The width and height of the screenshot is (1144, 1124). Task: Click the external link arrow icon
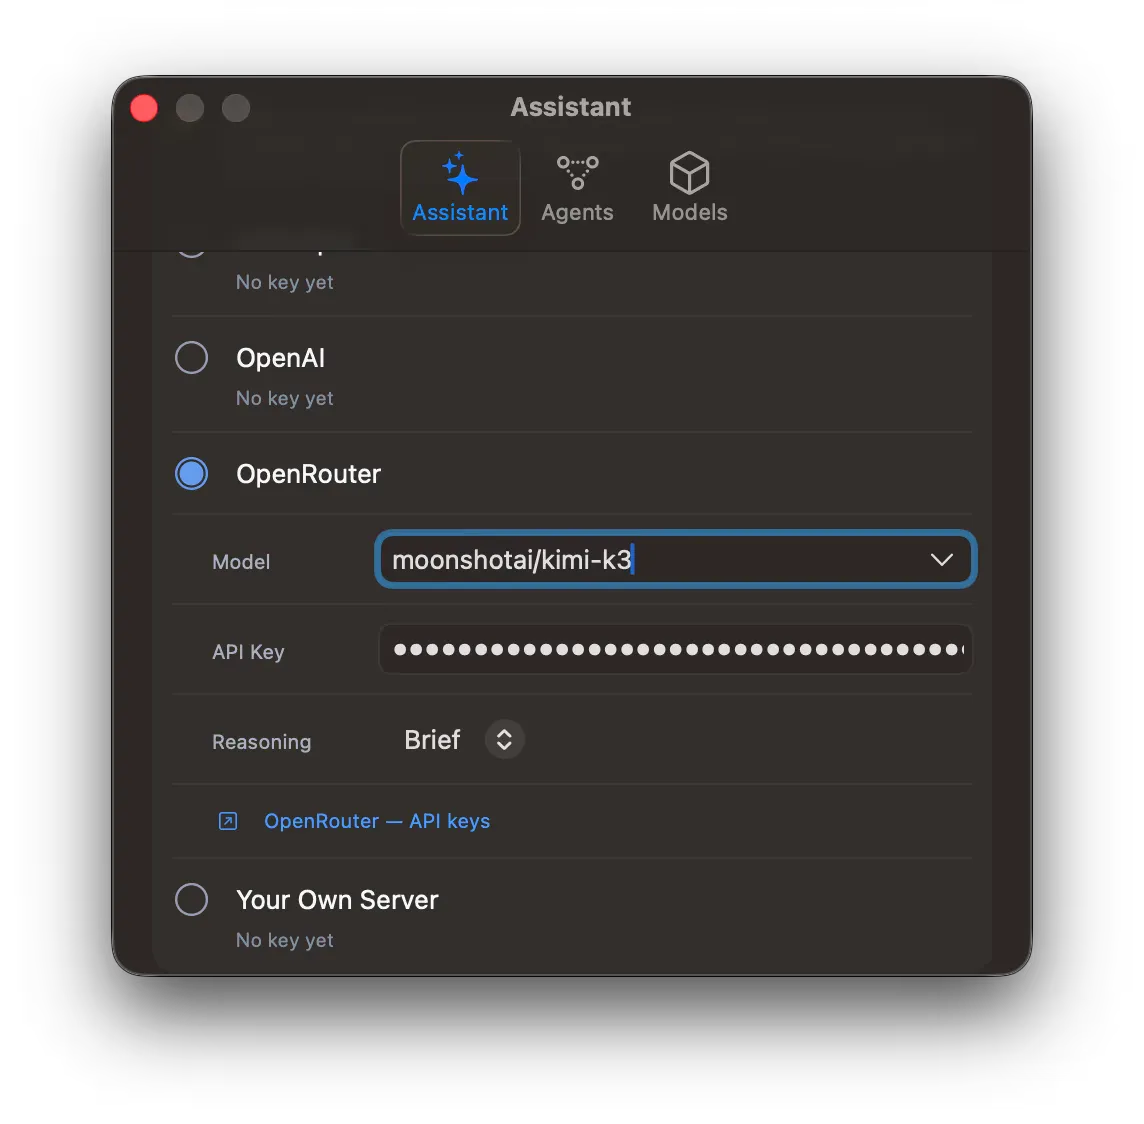pos(228,821)
